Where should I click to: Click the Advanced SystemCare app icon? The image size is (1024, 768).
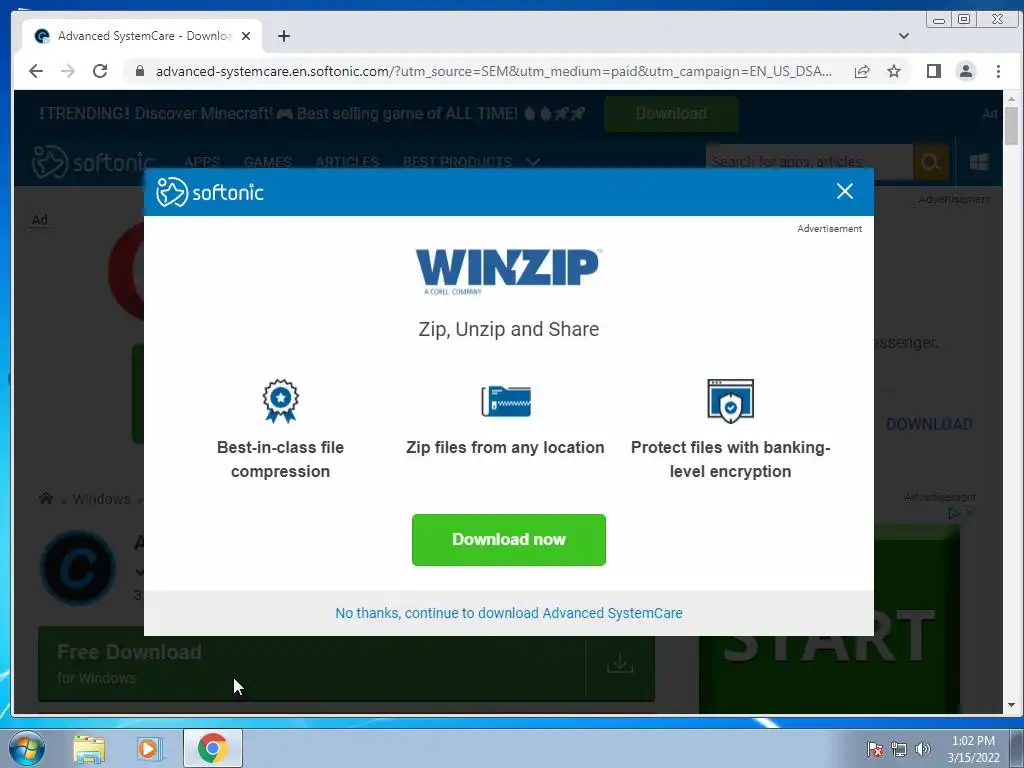pyautogui.click(x=78, y=568)
